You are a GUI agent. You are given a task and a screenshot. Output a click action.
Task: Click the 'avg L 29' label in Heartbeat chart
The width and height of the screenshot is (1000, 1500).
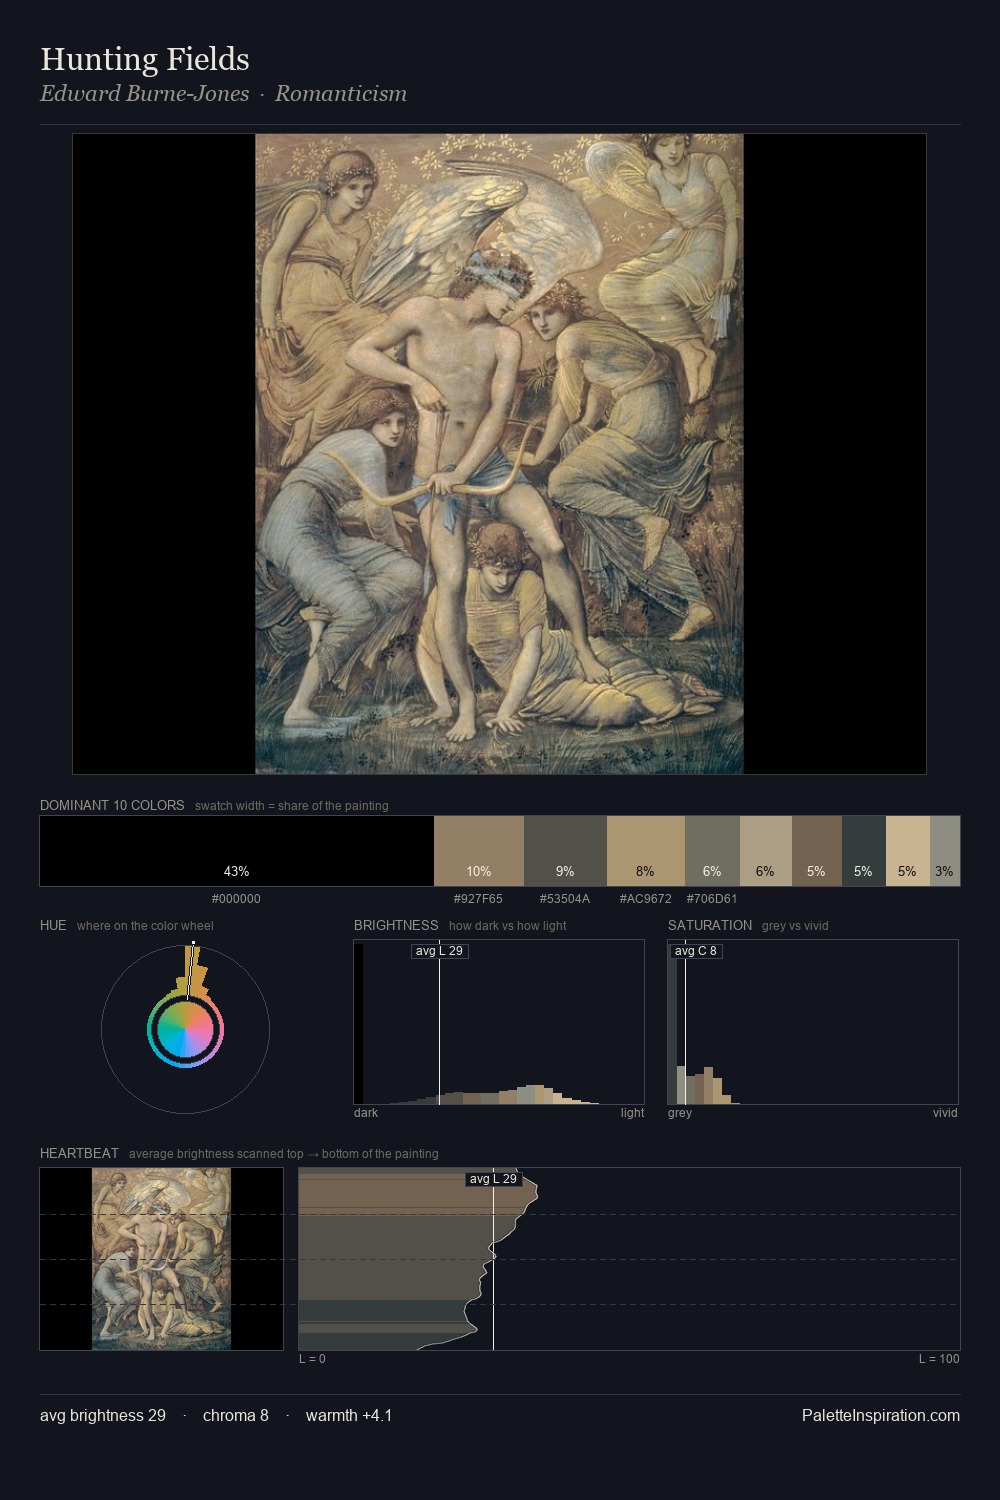tap(494, 1179)
